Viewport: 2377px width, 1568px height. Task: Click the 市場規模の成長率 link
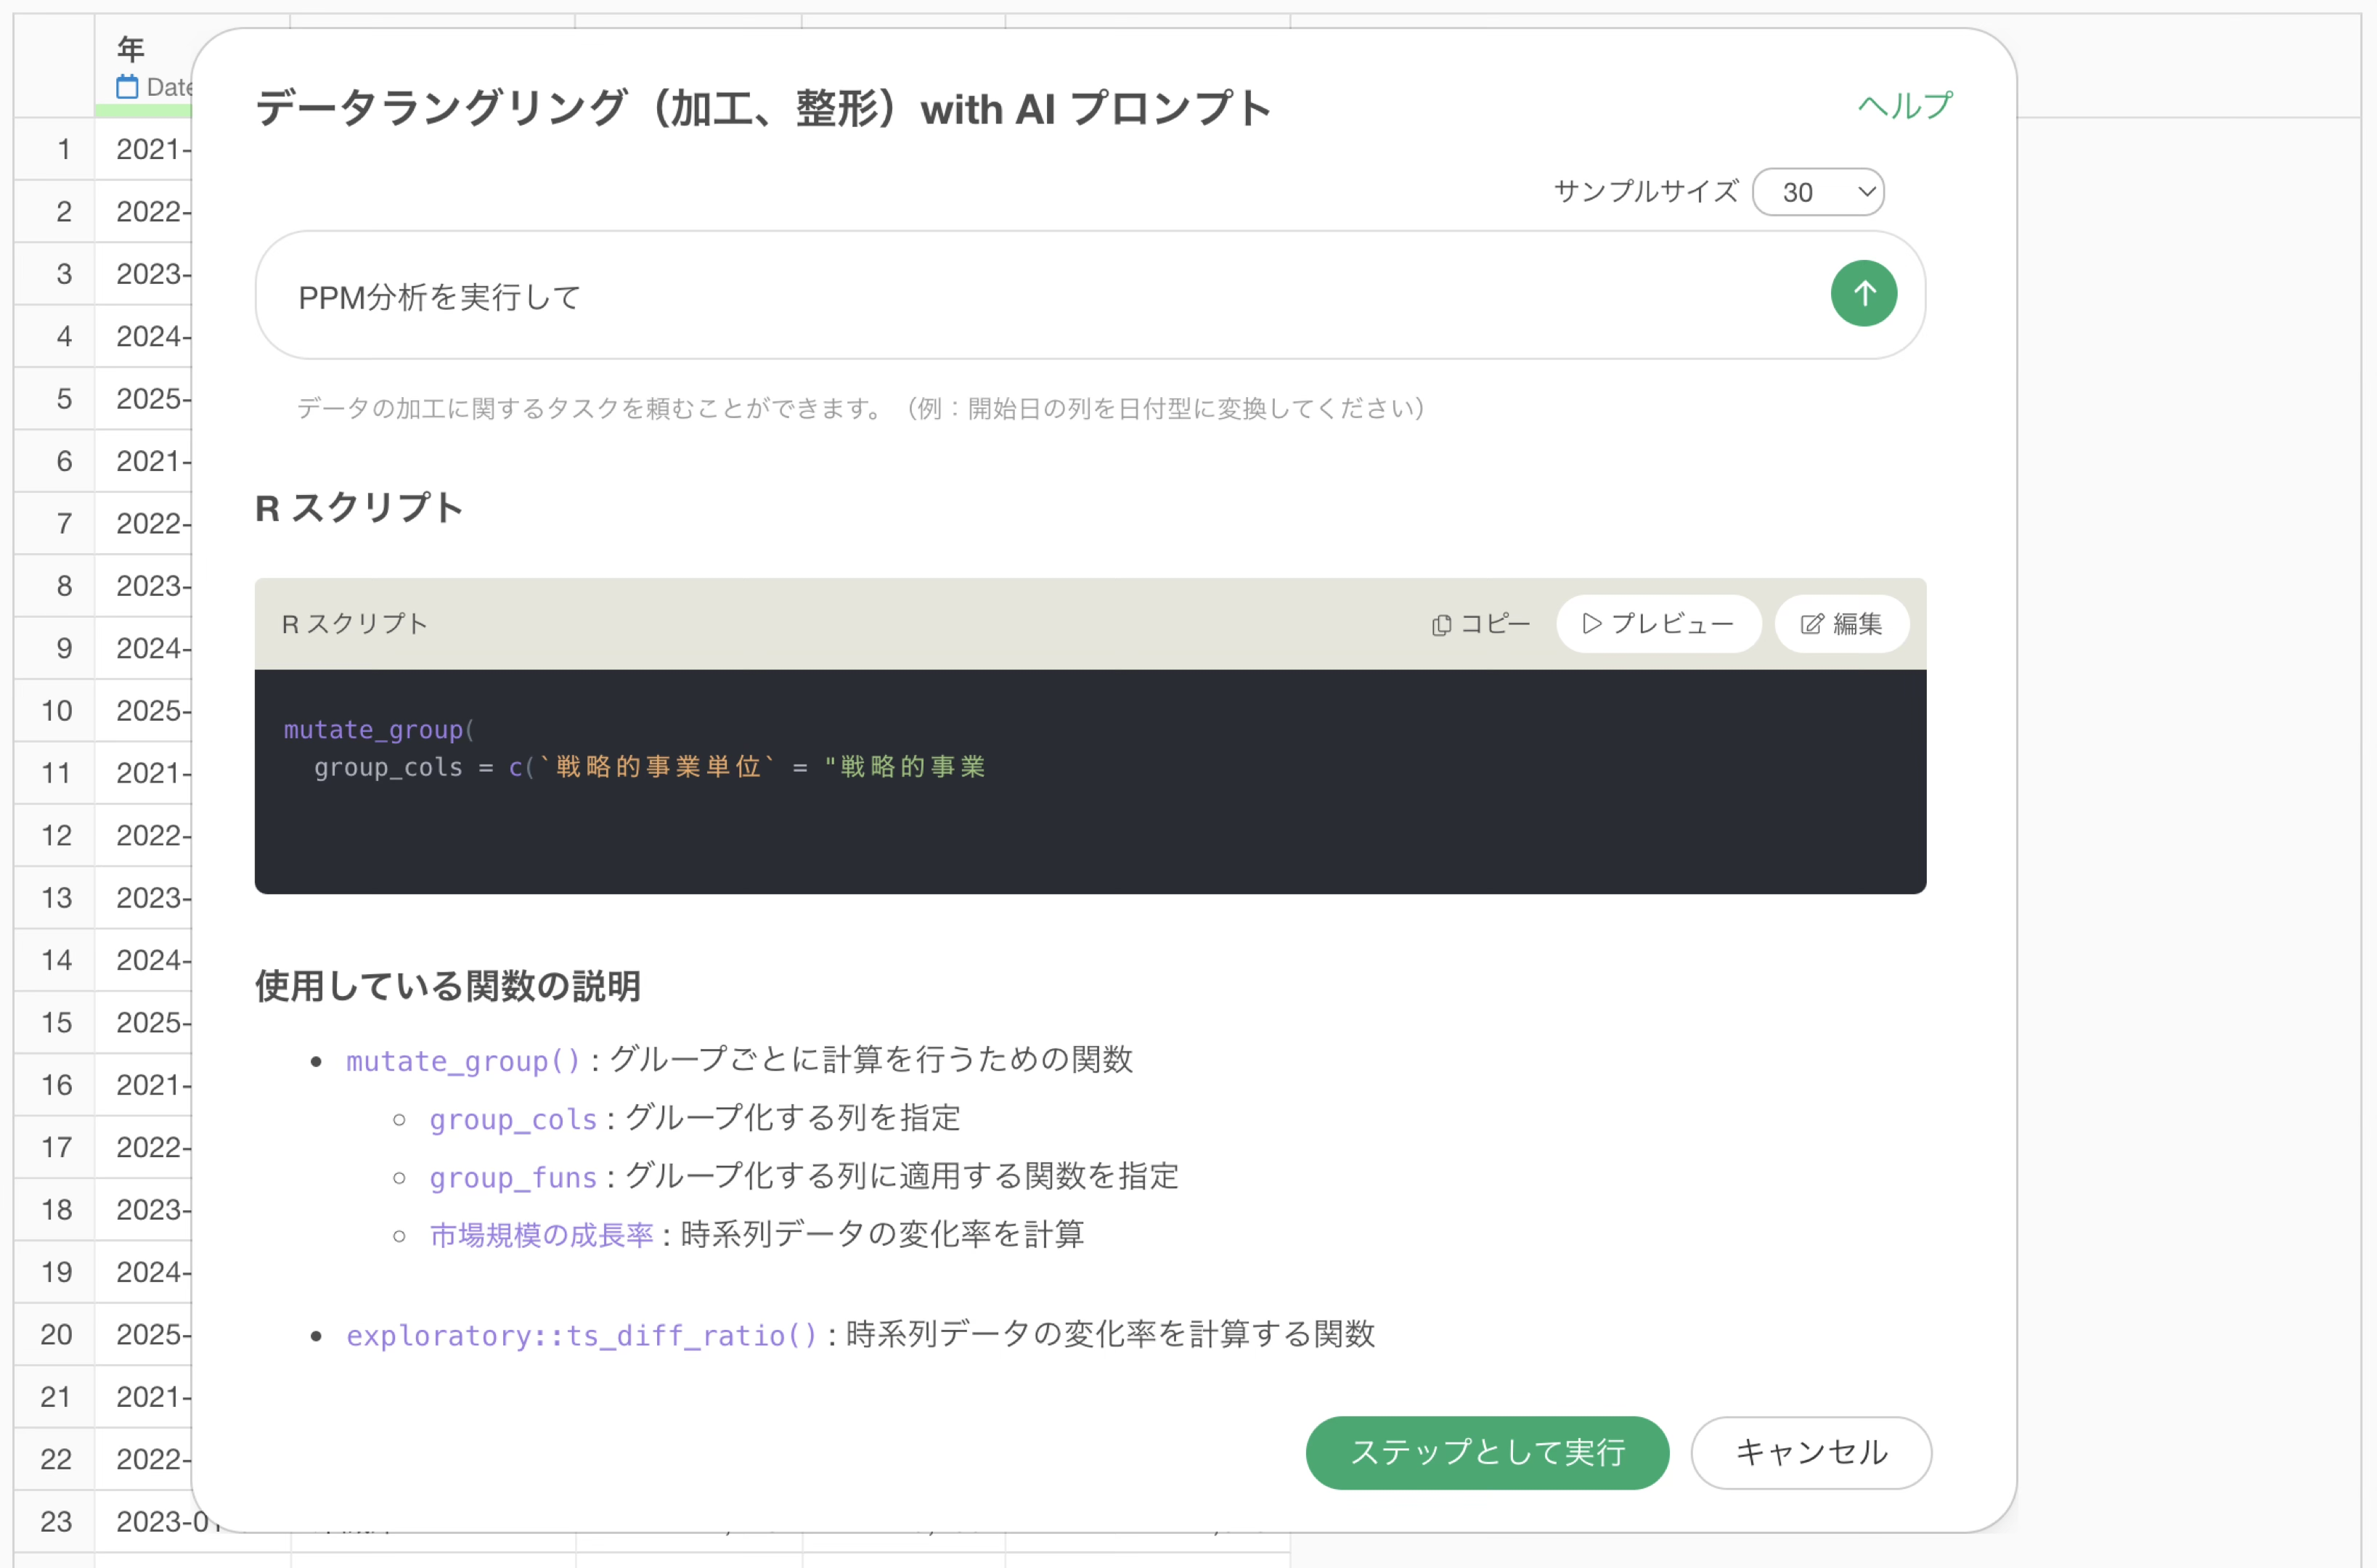pyautogui.click(x=541, y=1236)
